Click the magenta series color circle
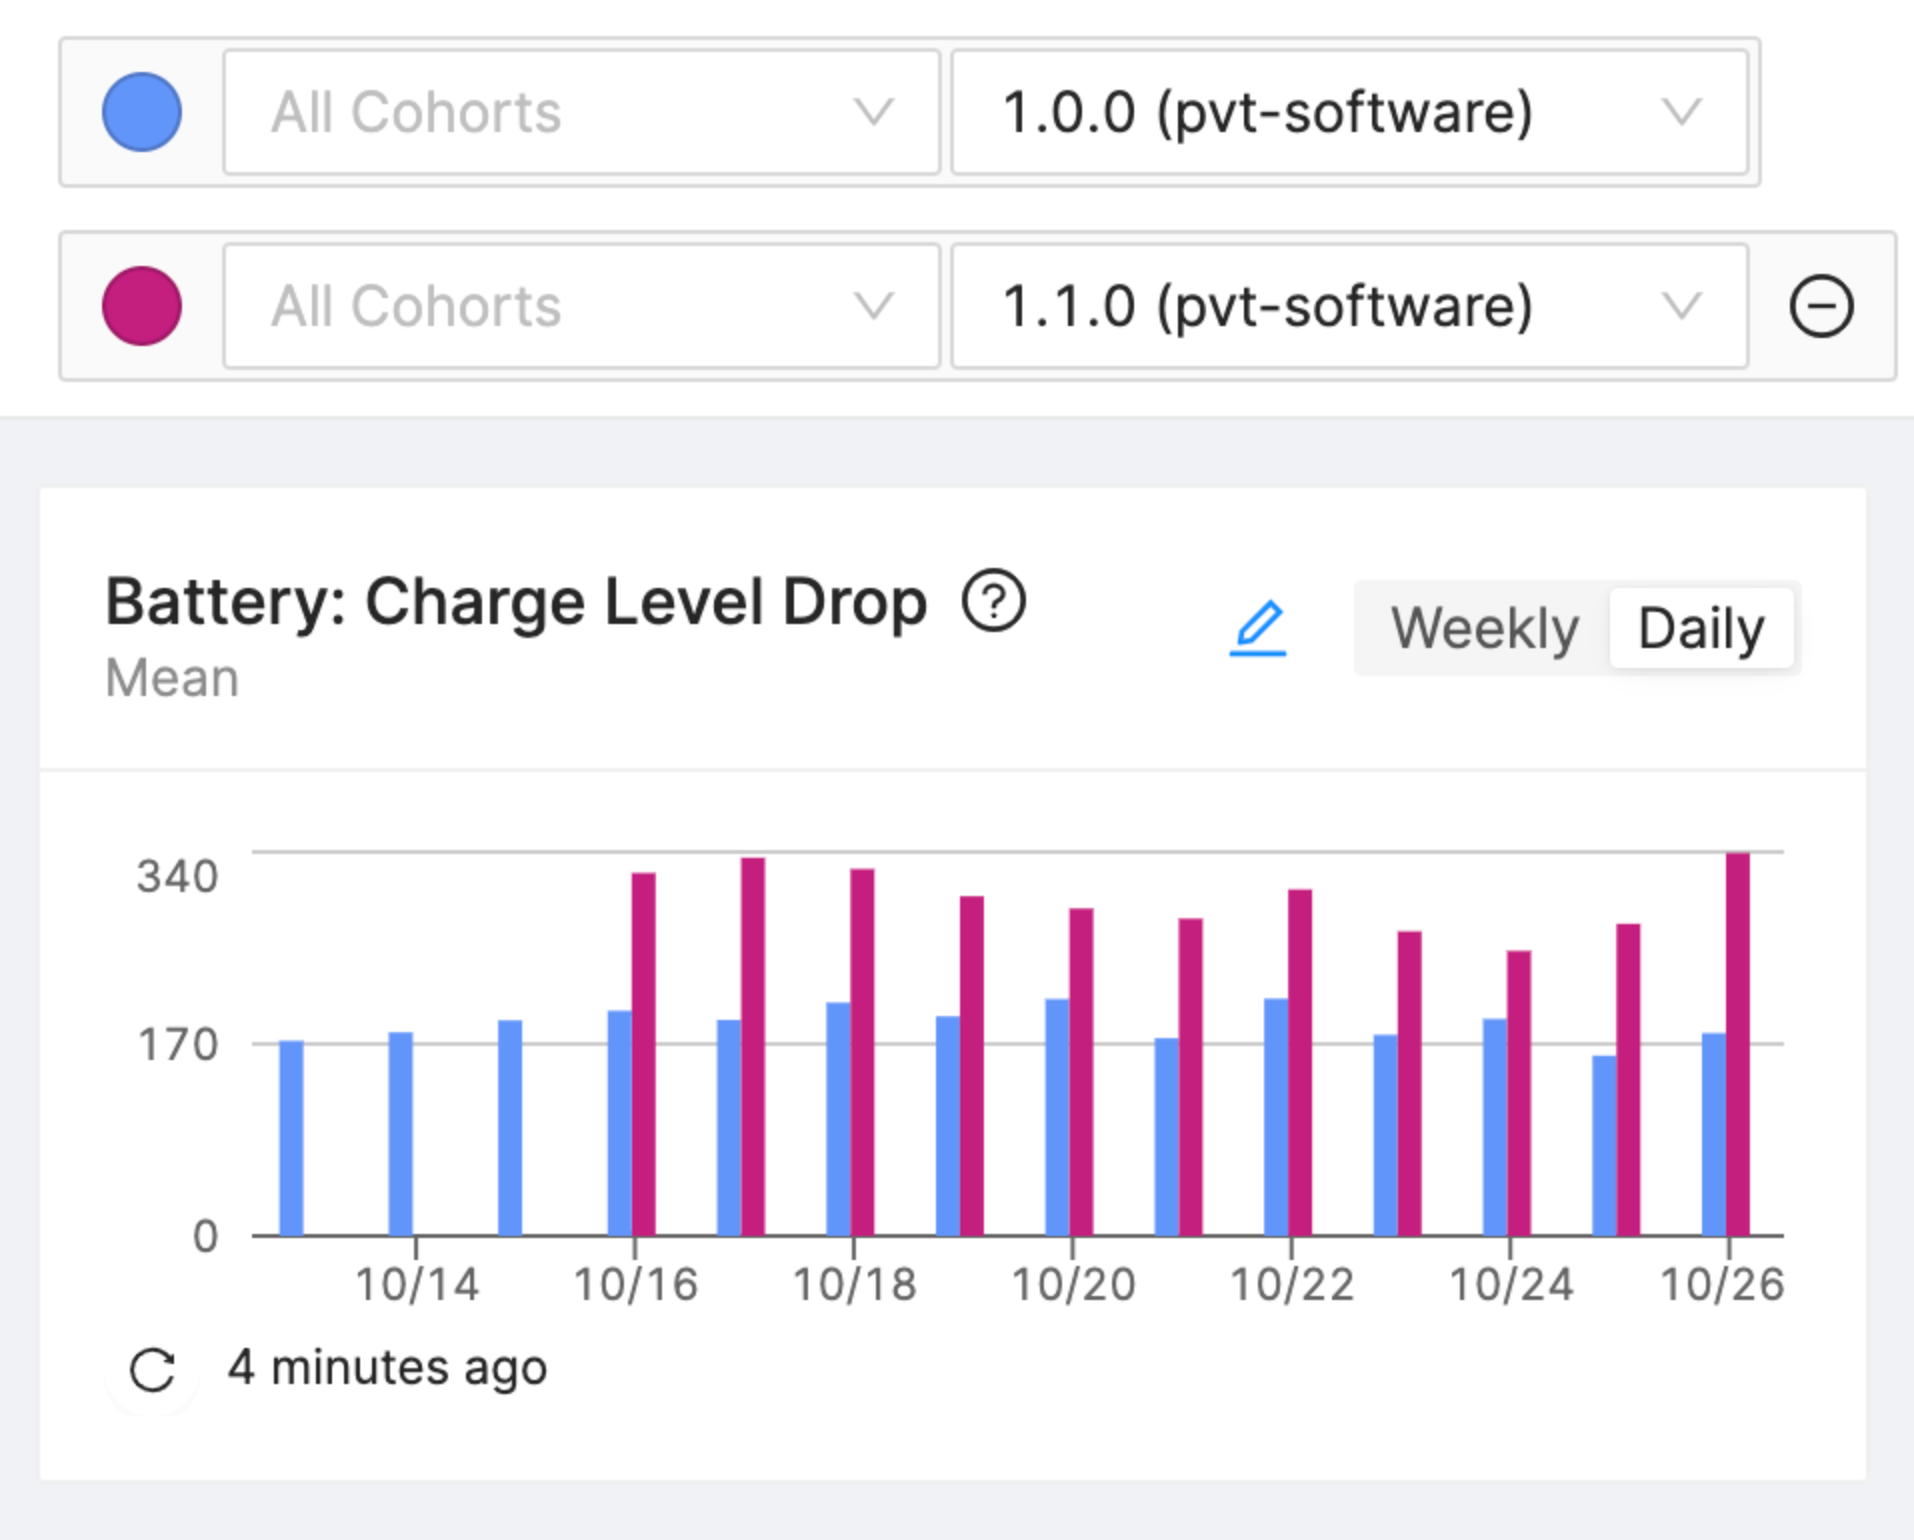Image resolution: width=1914 pixels, height=1540 pixels. [142, 306]
